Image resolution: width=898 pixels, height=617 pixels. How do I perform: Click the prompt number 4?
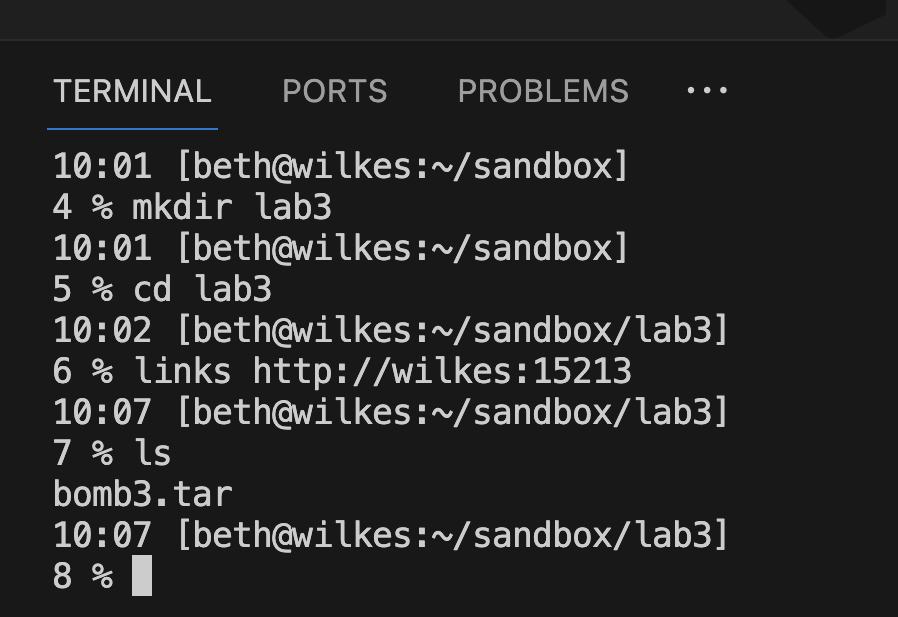tap(63, 208)
